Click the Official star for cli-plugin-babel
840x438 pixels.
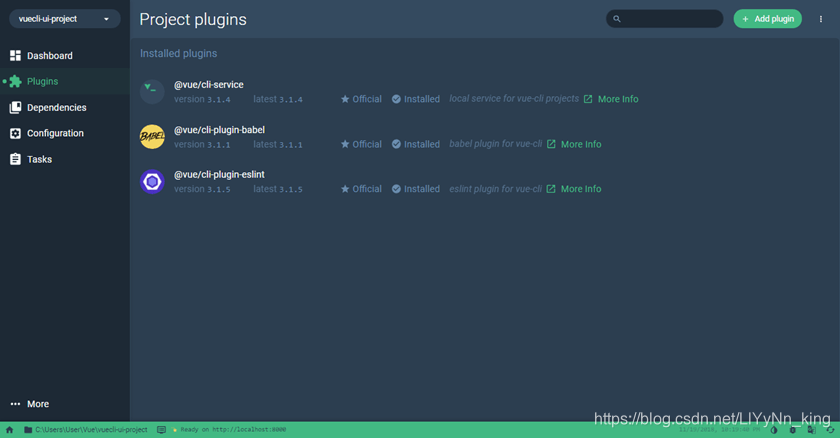point(345,144)
